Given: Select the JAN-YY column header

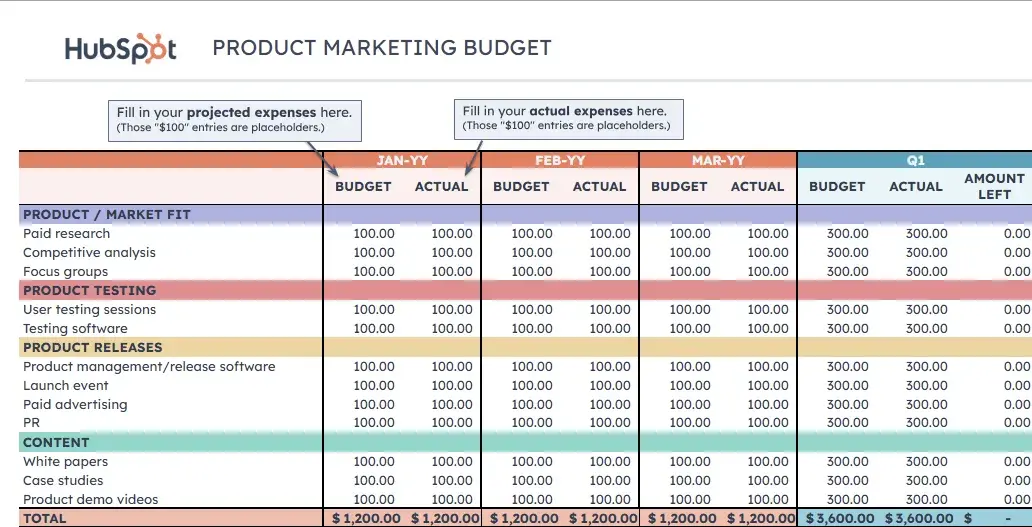Looking at the screenshot, I should click(x=402, y=160).
